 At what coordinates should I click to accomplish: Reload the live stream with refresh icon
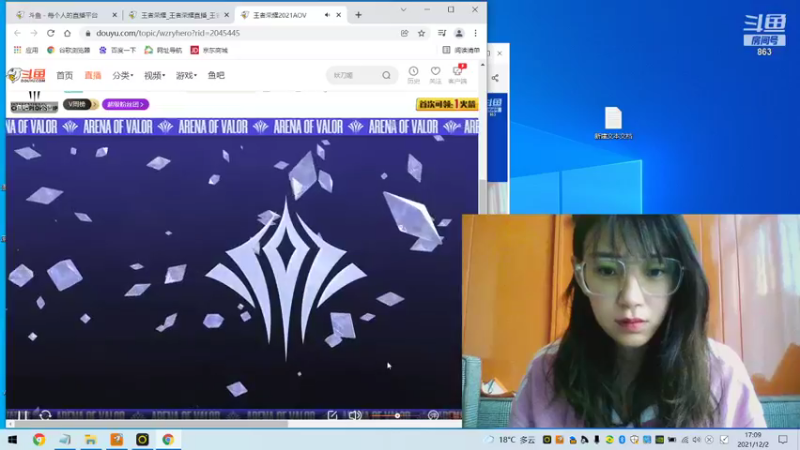pyautogui.click(x=45, y=415)
